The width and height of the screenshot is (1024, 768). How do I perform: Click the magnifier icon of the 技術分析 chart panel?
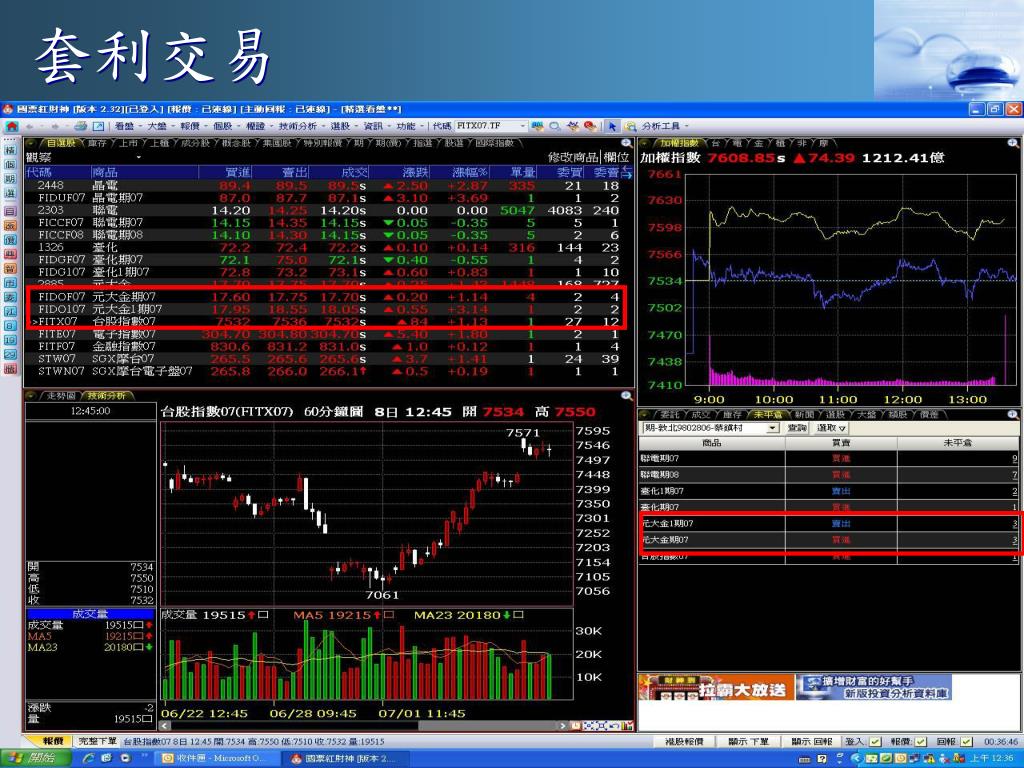(x=627, y=396)
